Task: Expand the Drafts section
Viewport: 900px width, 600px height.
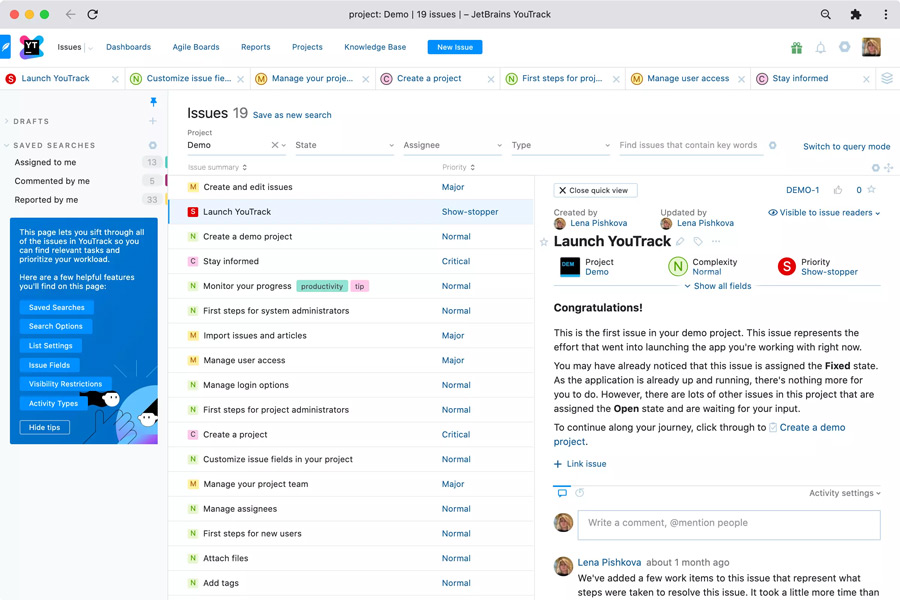Action: click(x=6, y=121)
